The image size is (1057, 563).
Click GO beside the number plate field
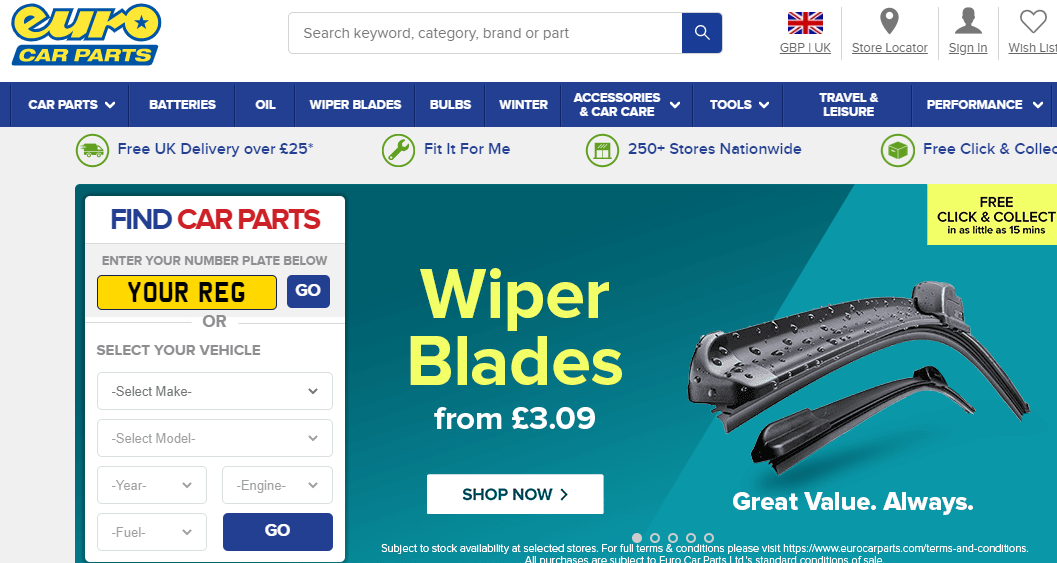(308, 291)
